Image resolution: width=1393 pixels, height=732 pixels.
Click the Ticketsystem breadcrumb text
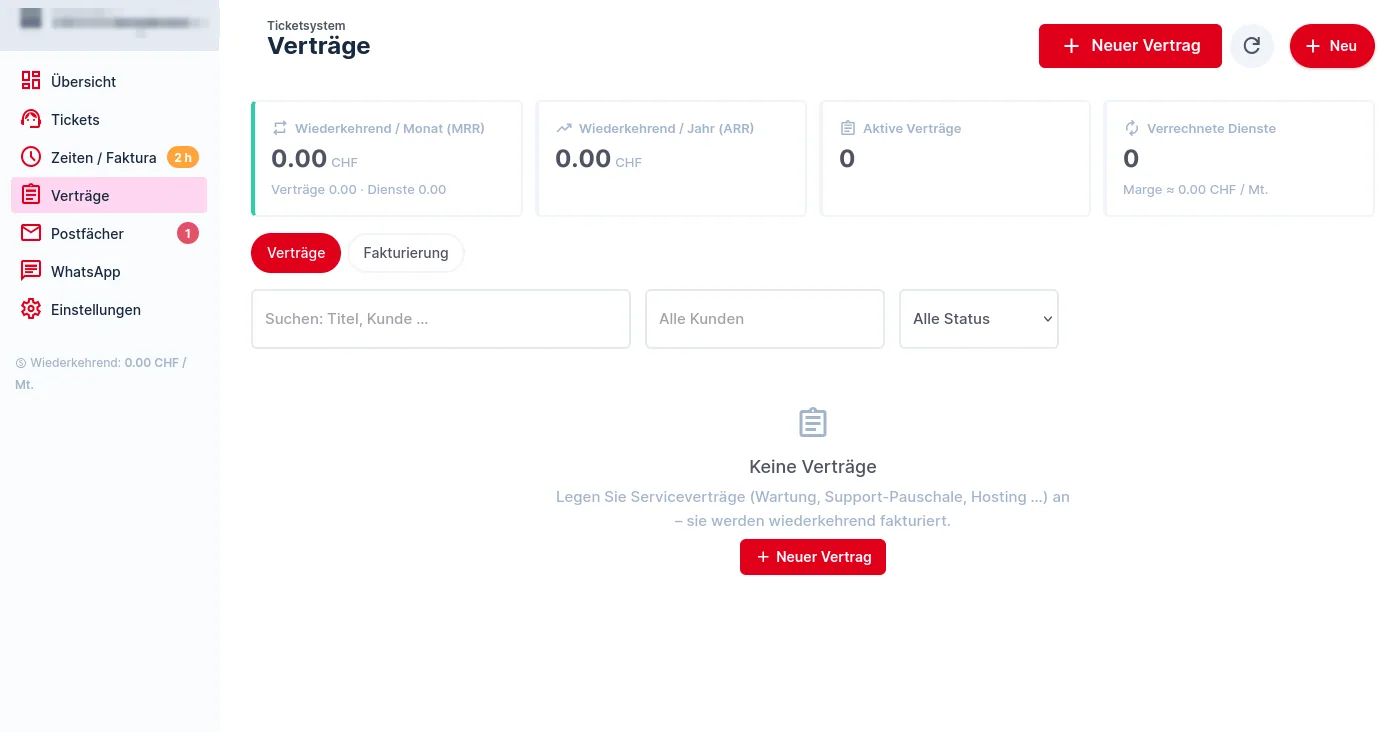coord(306,25)
